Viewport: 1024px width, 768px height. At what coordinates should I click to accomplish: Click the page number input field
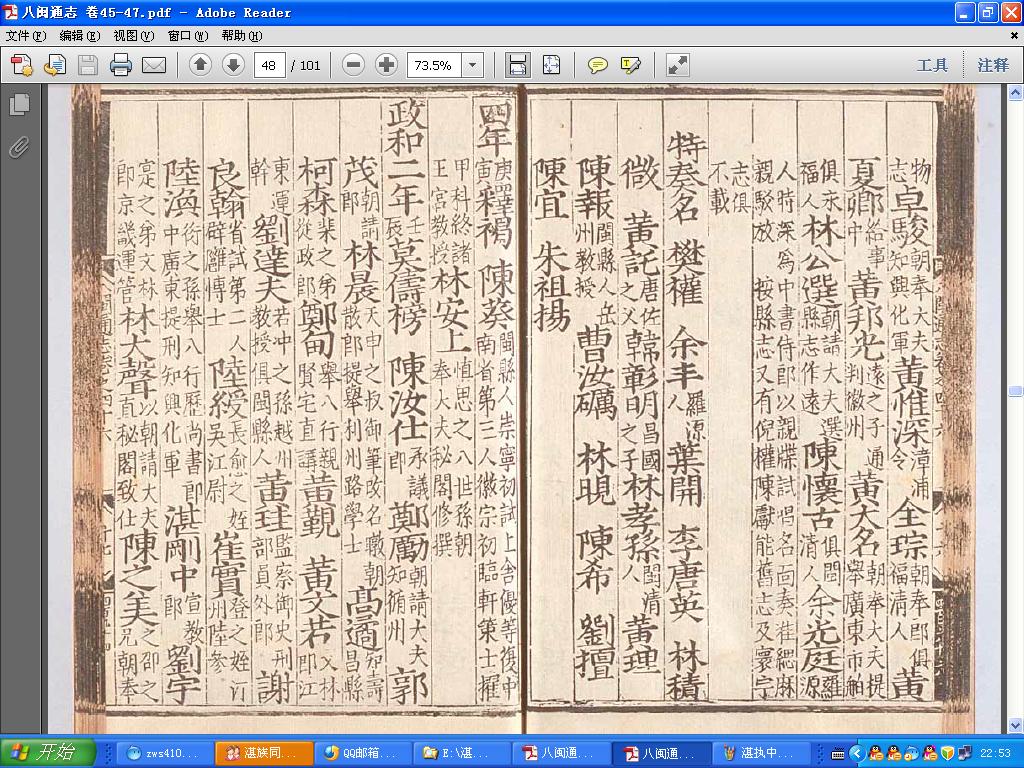[x=269, y=65]
